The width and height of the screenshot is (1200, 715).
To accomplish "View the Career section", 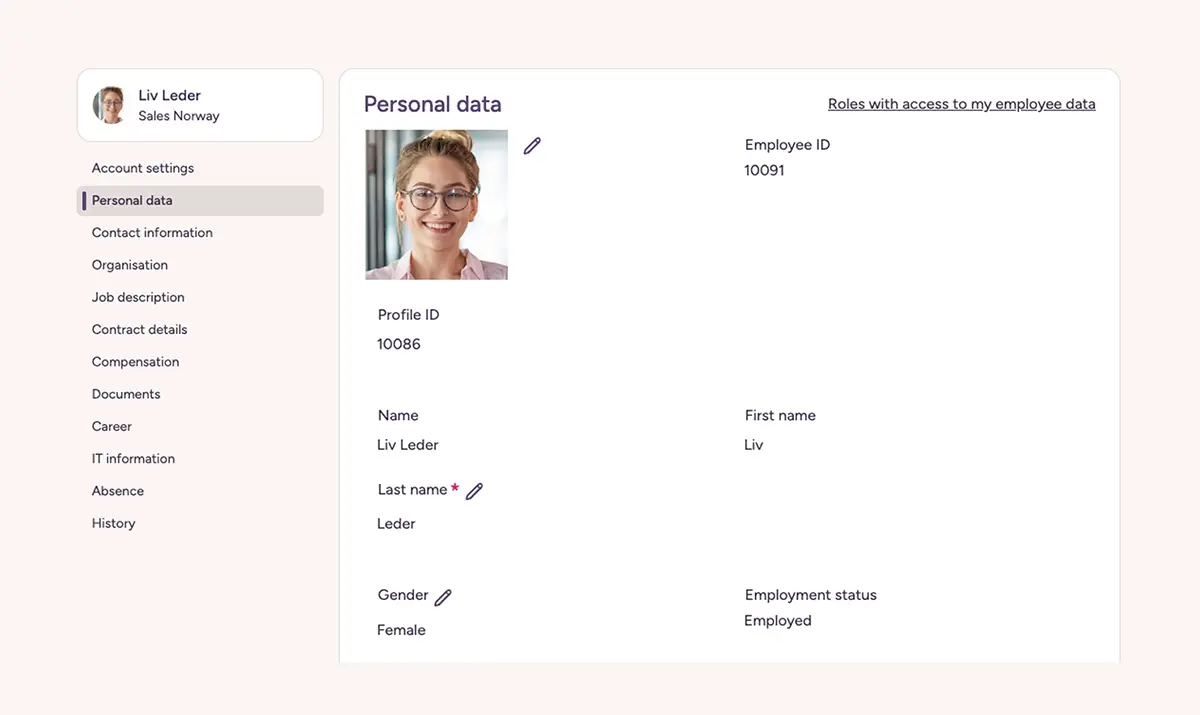I will (x=112, y=426).
